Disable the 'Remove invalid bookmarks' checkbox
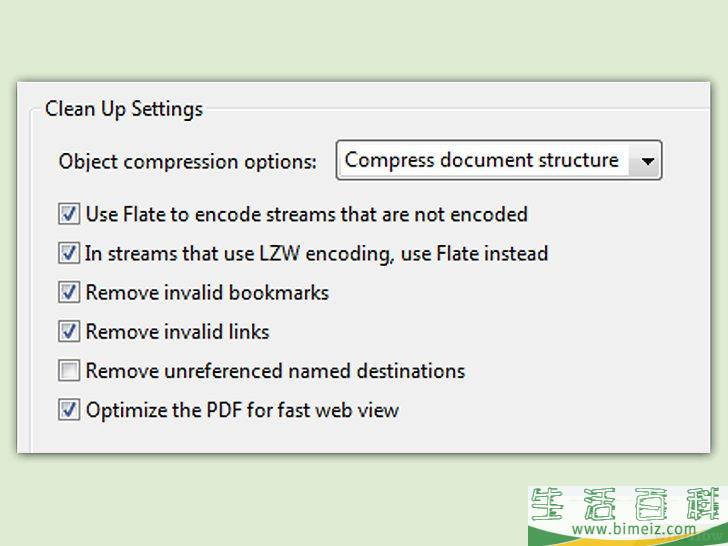This screenshot has height=546, width=728. coord(69,293)
